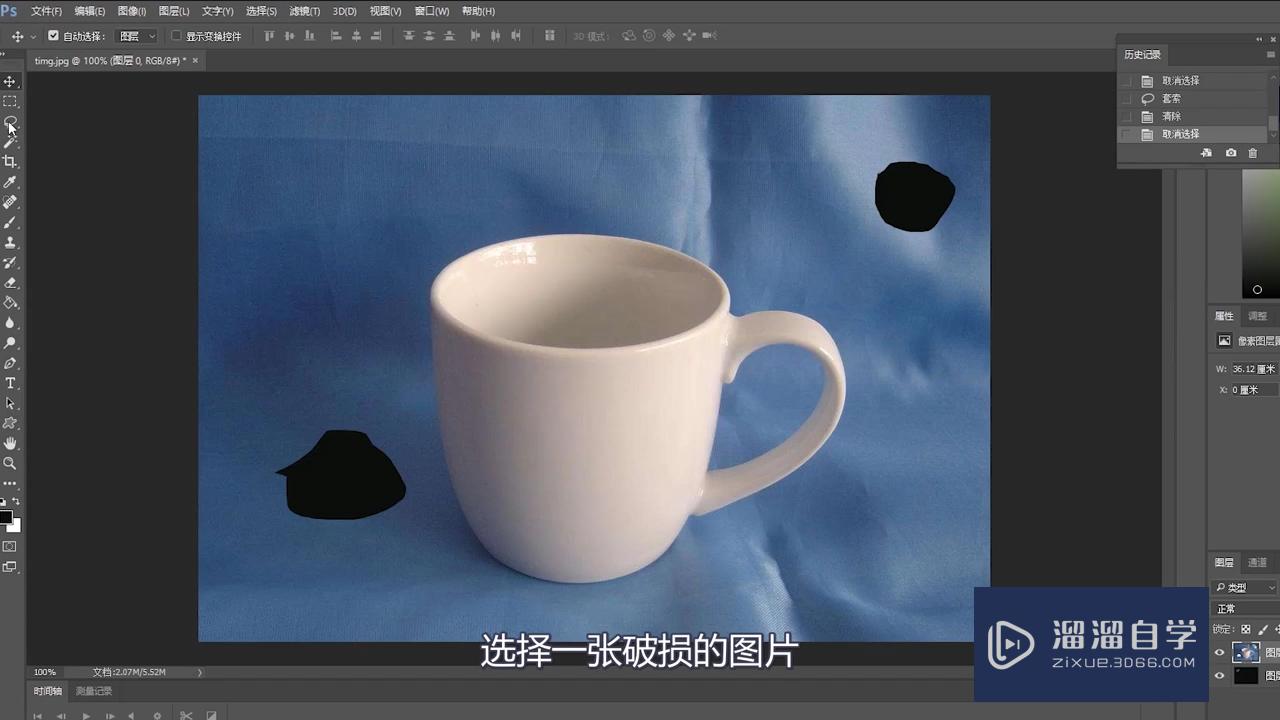Switch to the 测量记录 tab
Viewport: 1280px width, 720px height.
pos(94,691)
